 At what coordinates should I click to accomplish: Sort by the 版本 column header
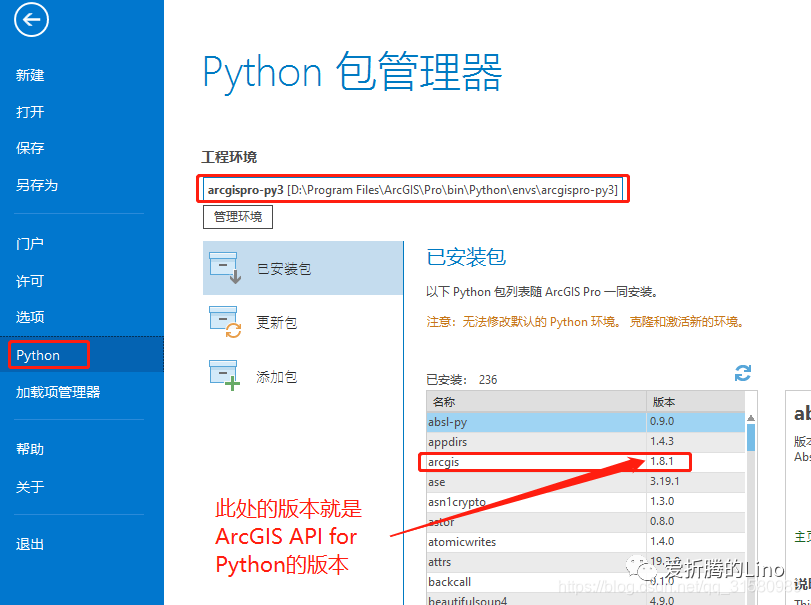pos(696,402)
